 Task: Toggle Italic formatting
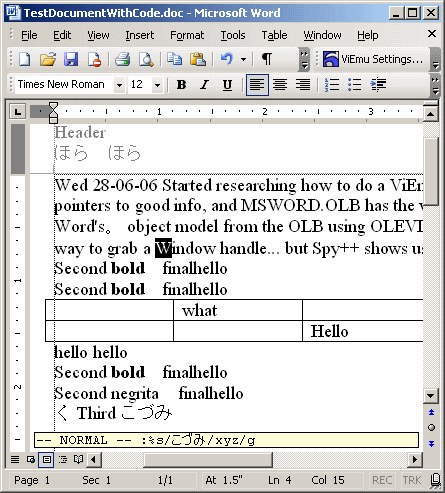coord(204,85)
